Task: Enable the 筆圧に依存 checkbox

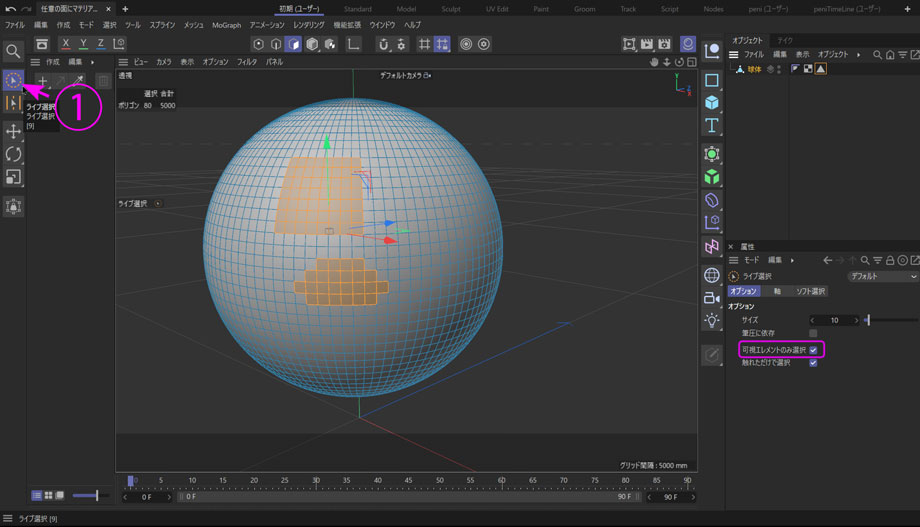Action: [813, 333]
